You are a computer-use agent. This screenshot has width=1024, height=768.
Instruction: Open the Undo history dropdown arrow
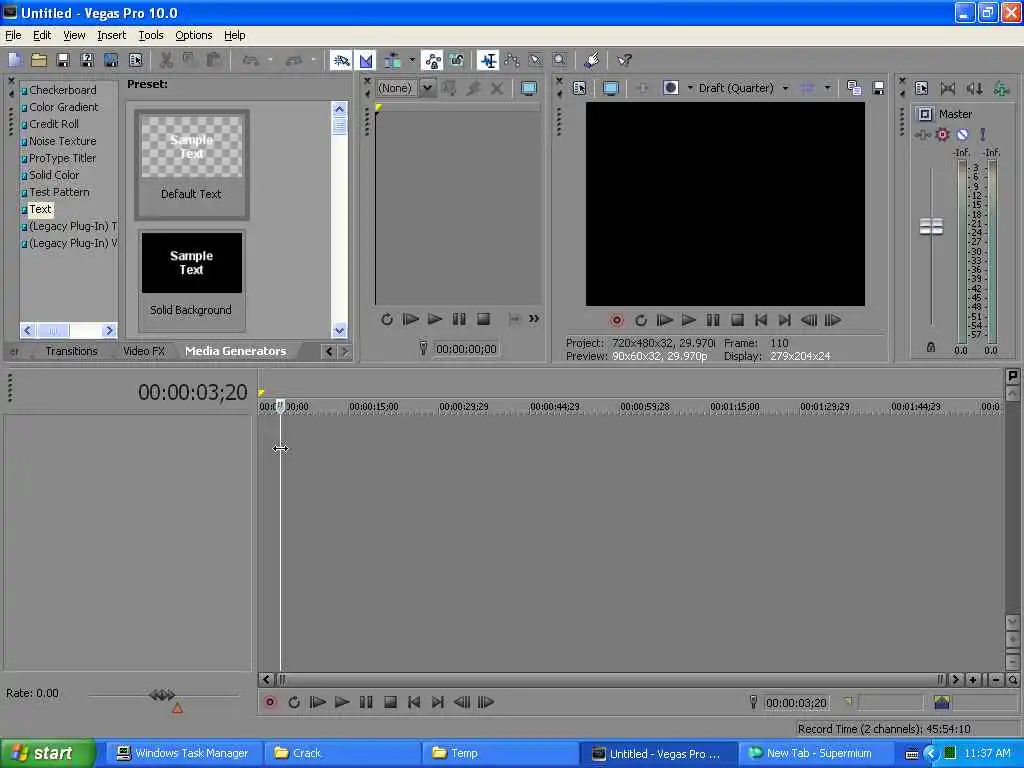coord(270,61)
